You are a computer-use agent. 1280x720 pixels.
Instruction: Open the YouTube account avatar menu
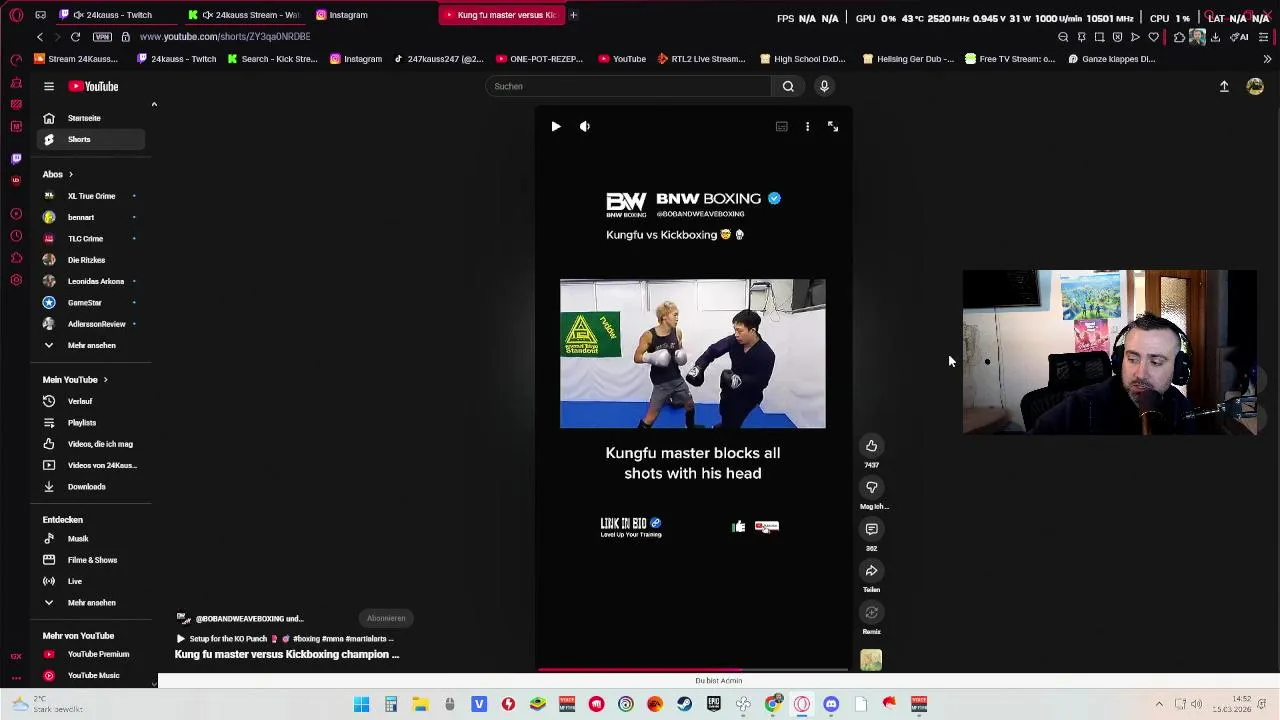coord(1255,87)
